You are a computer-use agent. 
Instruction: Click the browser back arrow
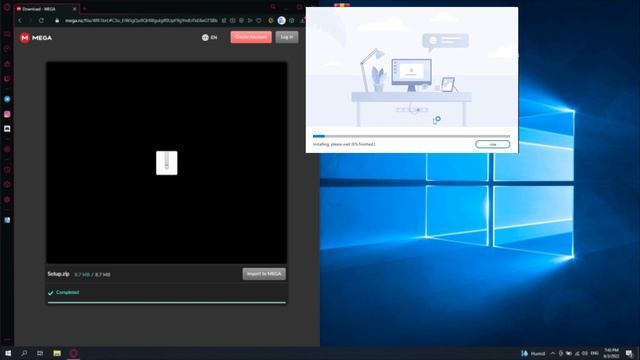pos(20,20)
